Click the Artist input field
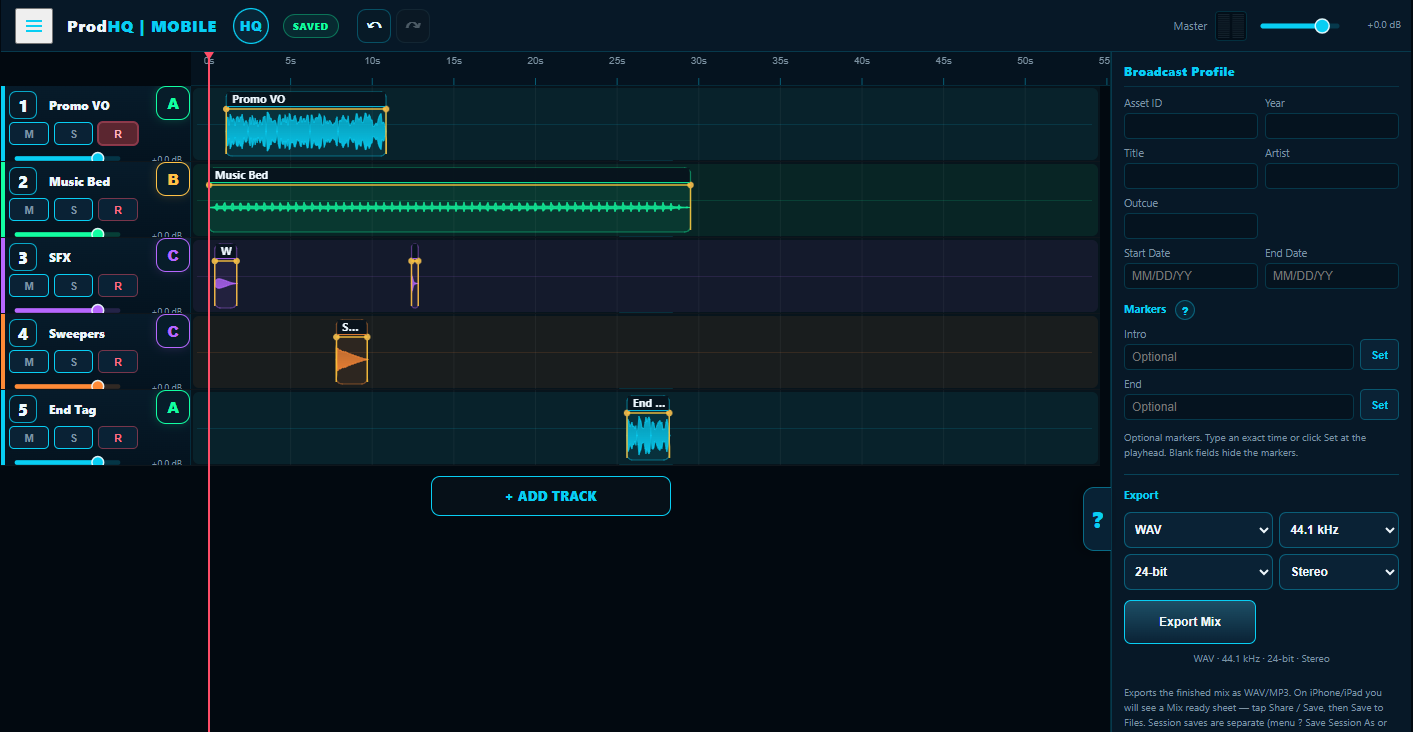 [1332, 176]
